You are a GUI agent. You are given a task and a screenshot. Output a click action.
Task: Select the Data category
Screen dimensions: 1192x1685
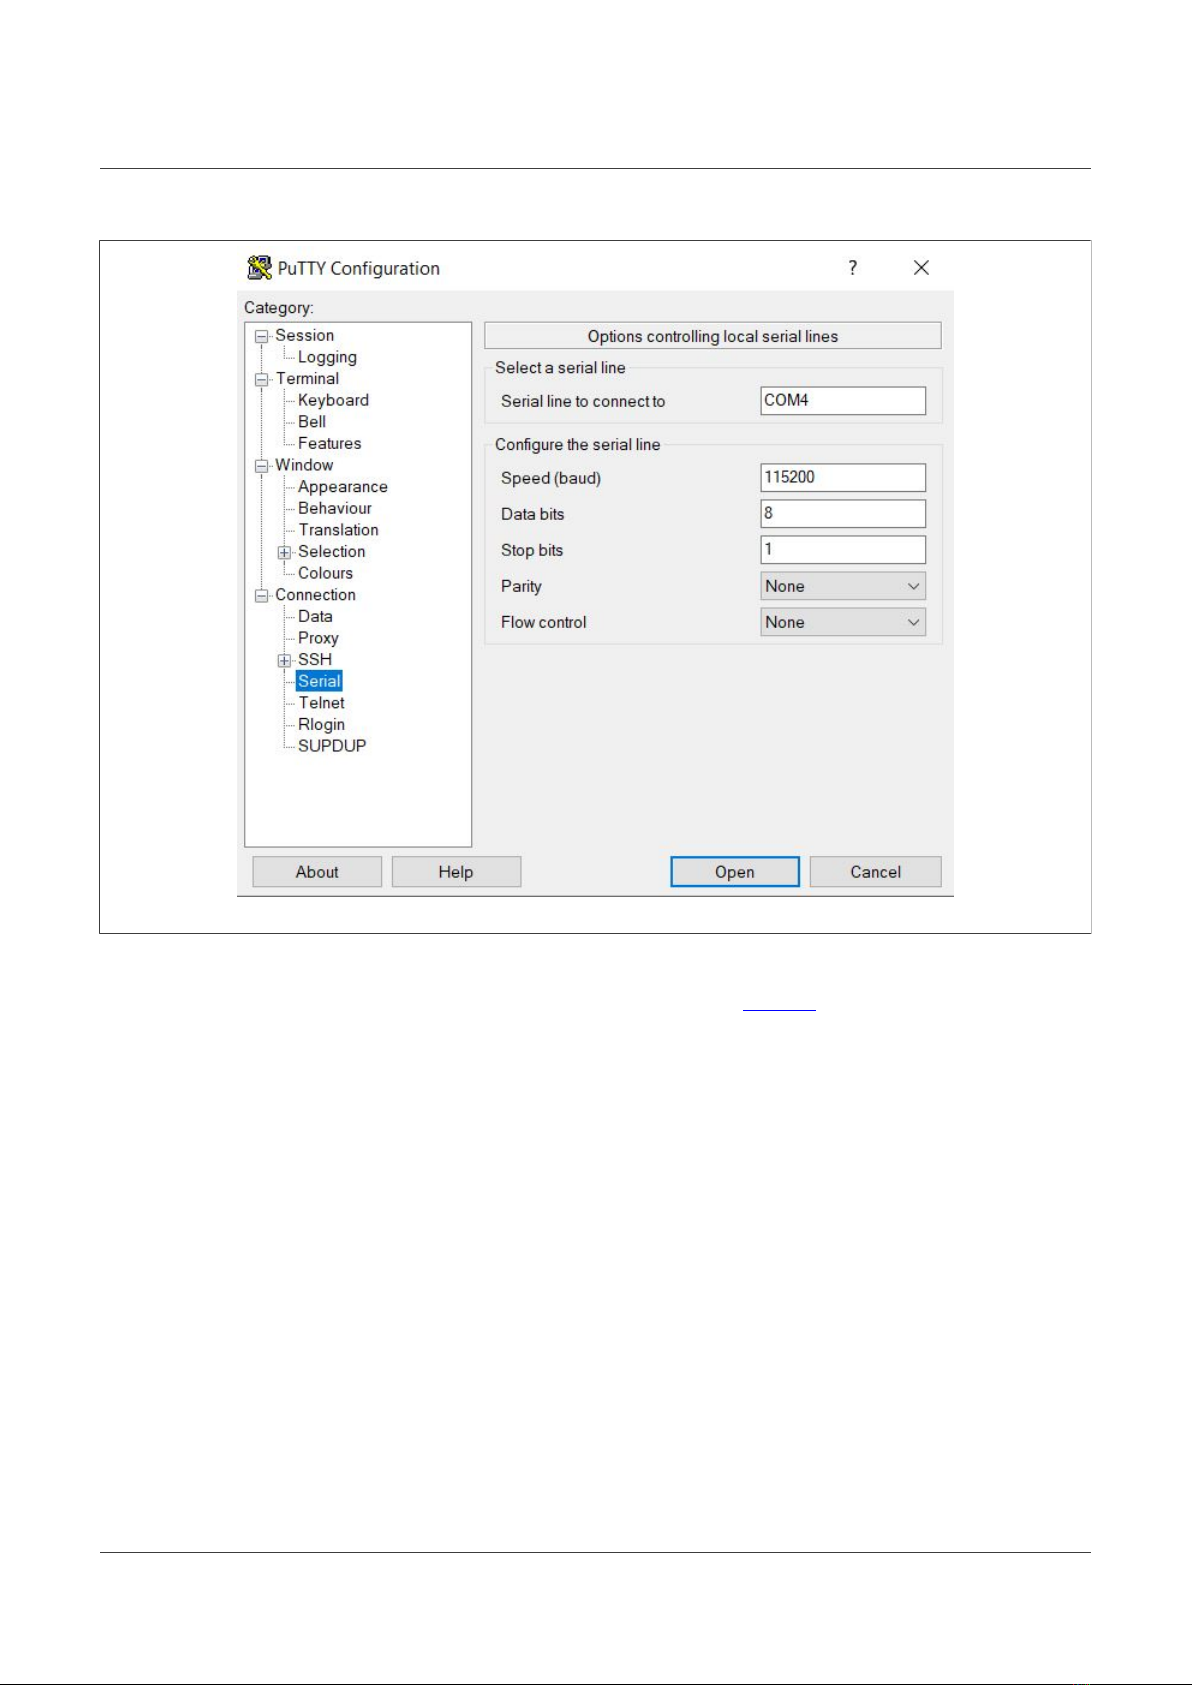coord(315,616)
